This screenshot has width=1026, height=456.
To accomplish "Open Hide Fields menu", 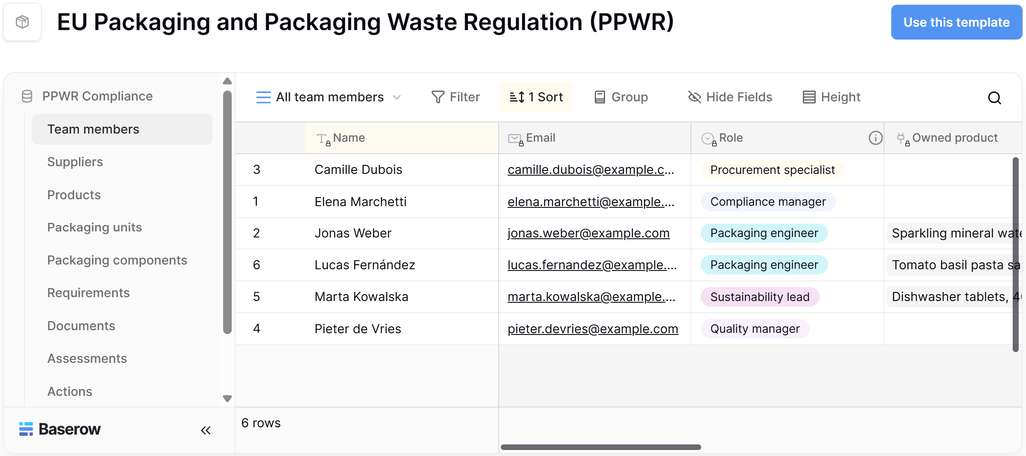I will 730,97.
